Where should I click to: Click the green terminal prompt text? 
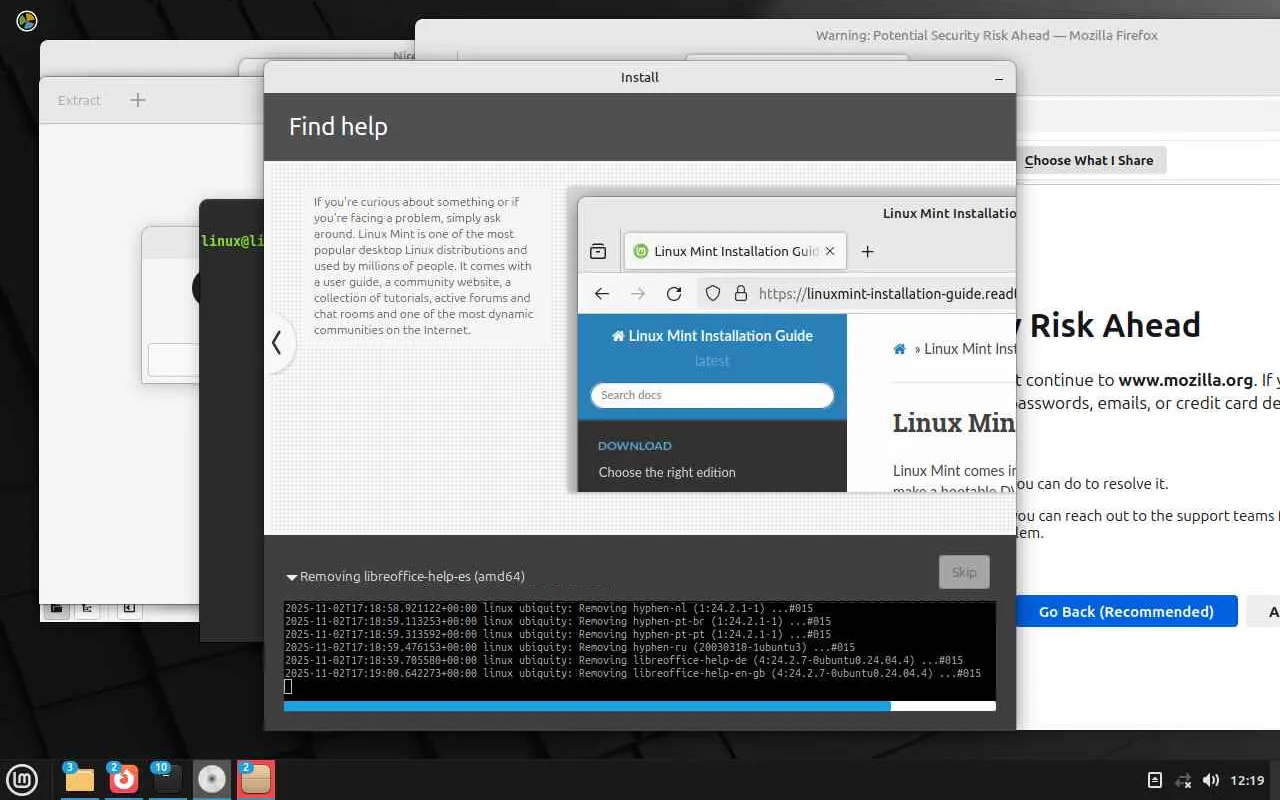(233, 241)
